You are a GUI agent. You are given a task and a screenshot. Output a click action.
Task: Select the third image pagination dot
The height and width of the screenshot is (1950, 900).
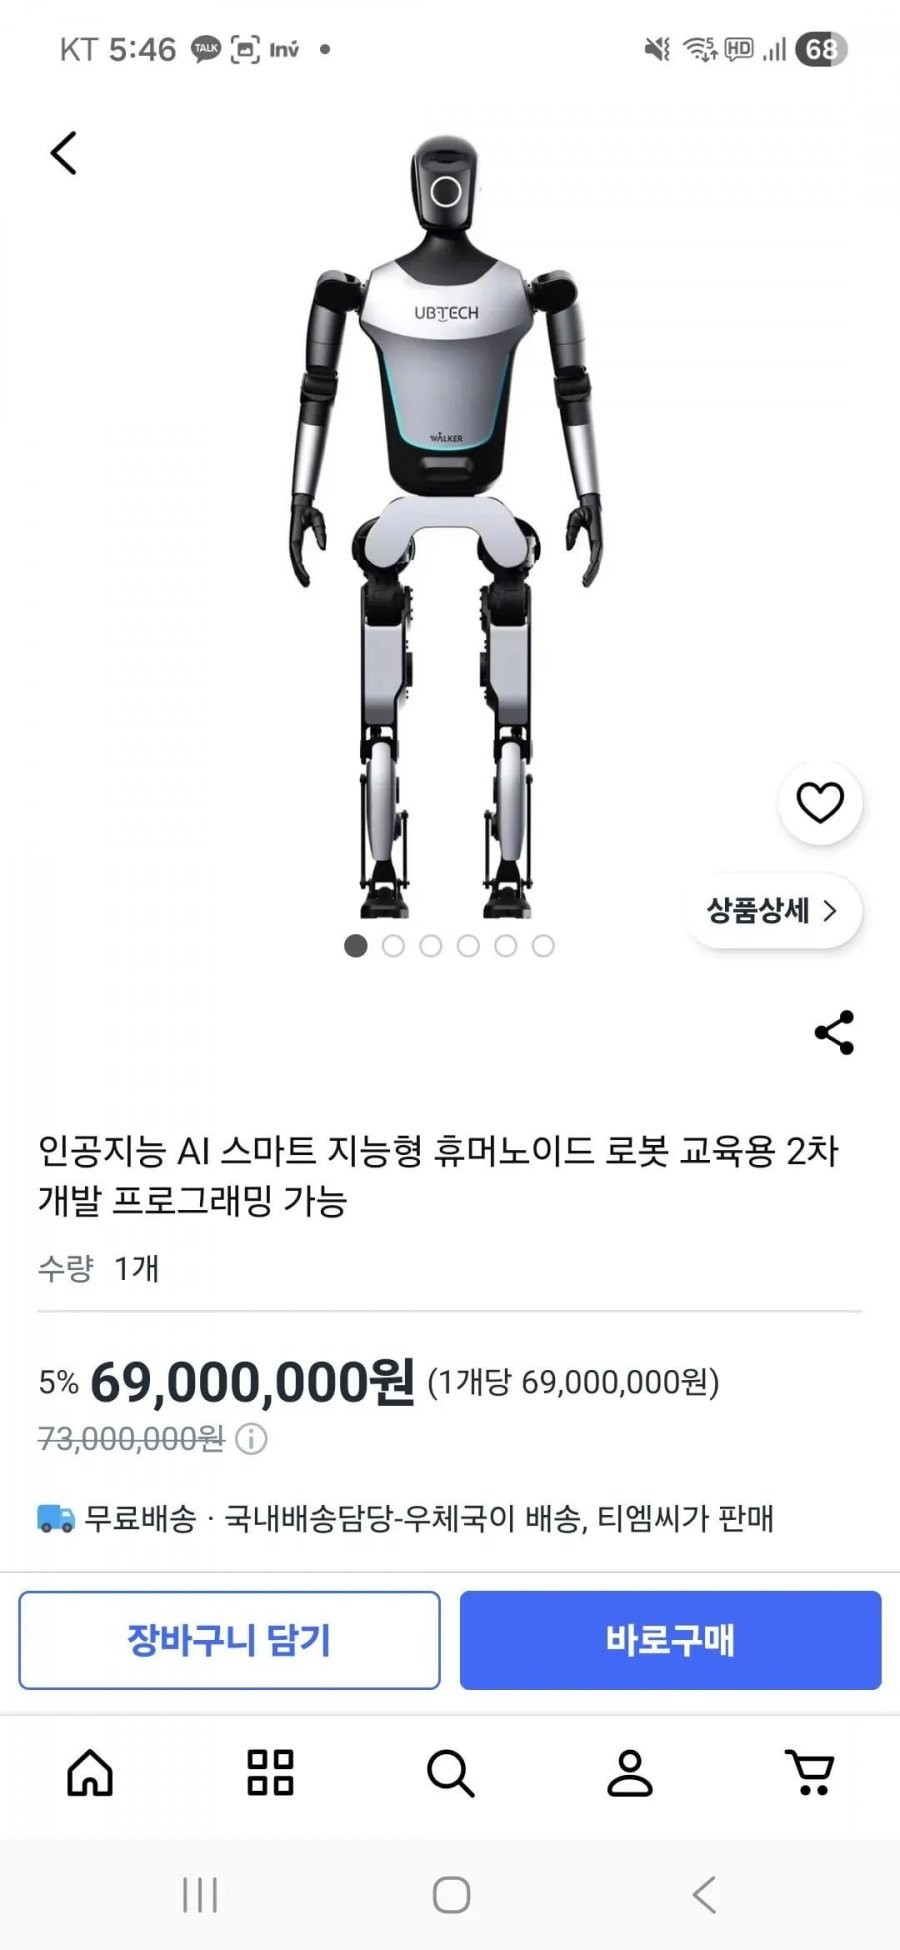[x=431, y=946]
